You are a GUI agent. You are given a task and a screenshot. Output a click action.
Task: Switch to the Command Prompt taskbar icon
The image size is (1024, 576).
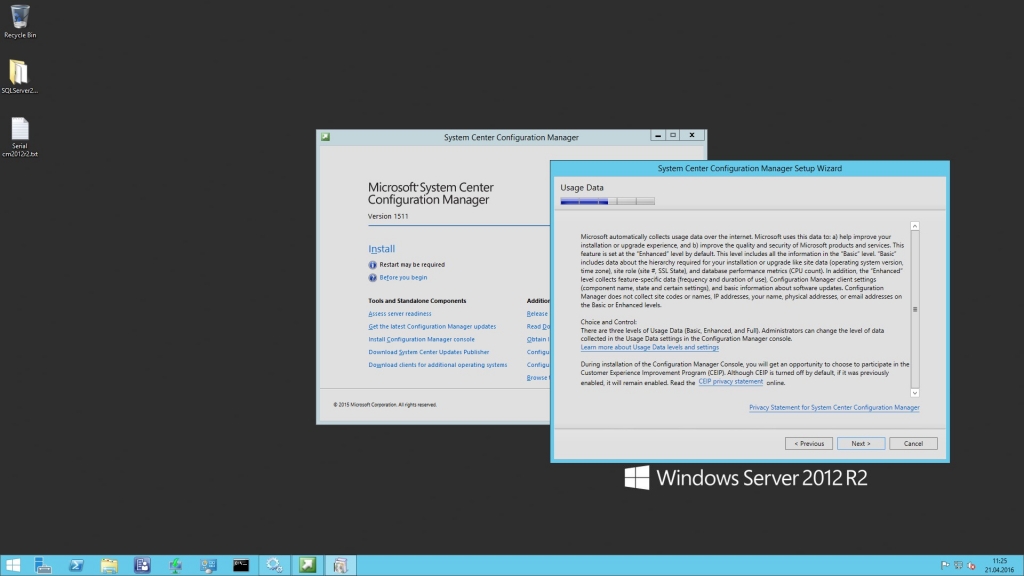tap(241, 565)
